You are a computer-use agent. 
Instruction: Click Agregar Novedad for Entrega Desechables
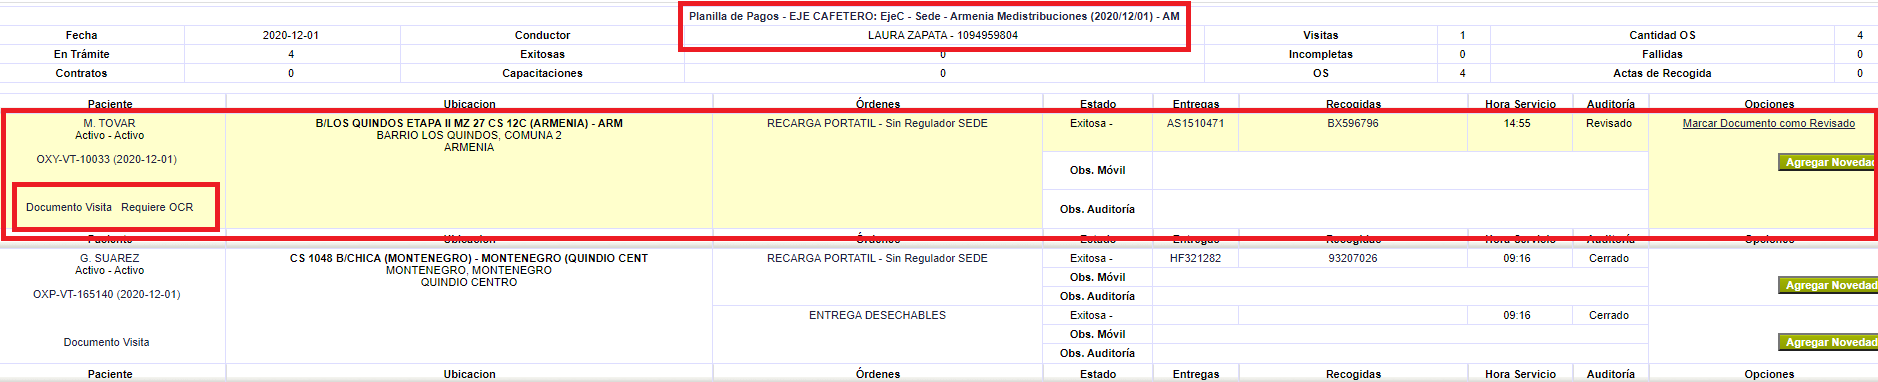(1828, 342)
